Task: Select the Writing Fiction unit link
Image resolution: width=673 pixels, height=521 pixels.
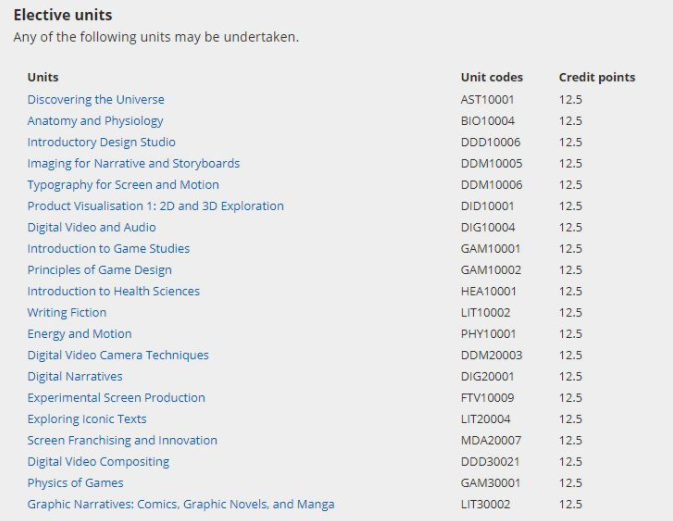Action: [x=67, y=312]
